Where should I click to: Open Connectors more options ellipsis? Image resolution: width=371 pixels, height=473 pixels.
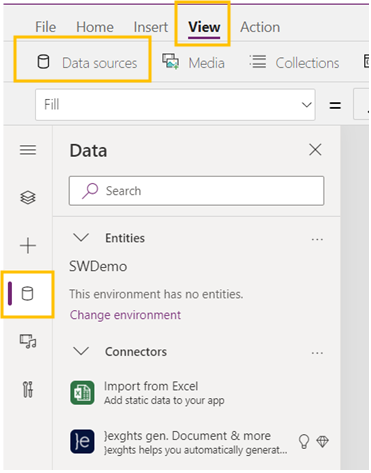(317, 353)
